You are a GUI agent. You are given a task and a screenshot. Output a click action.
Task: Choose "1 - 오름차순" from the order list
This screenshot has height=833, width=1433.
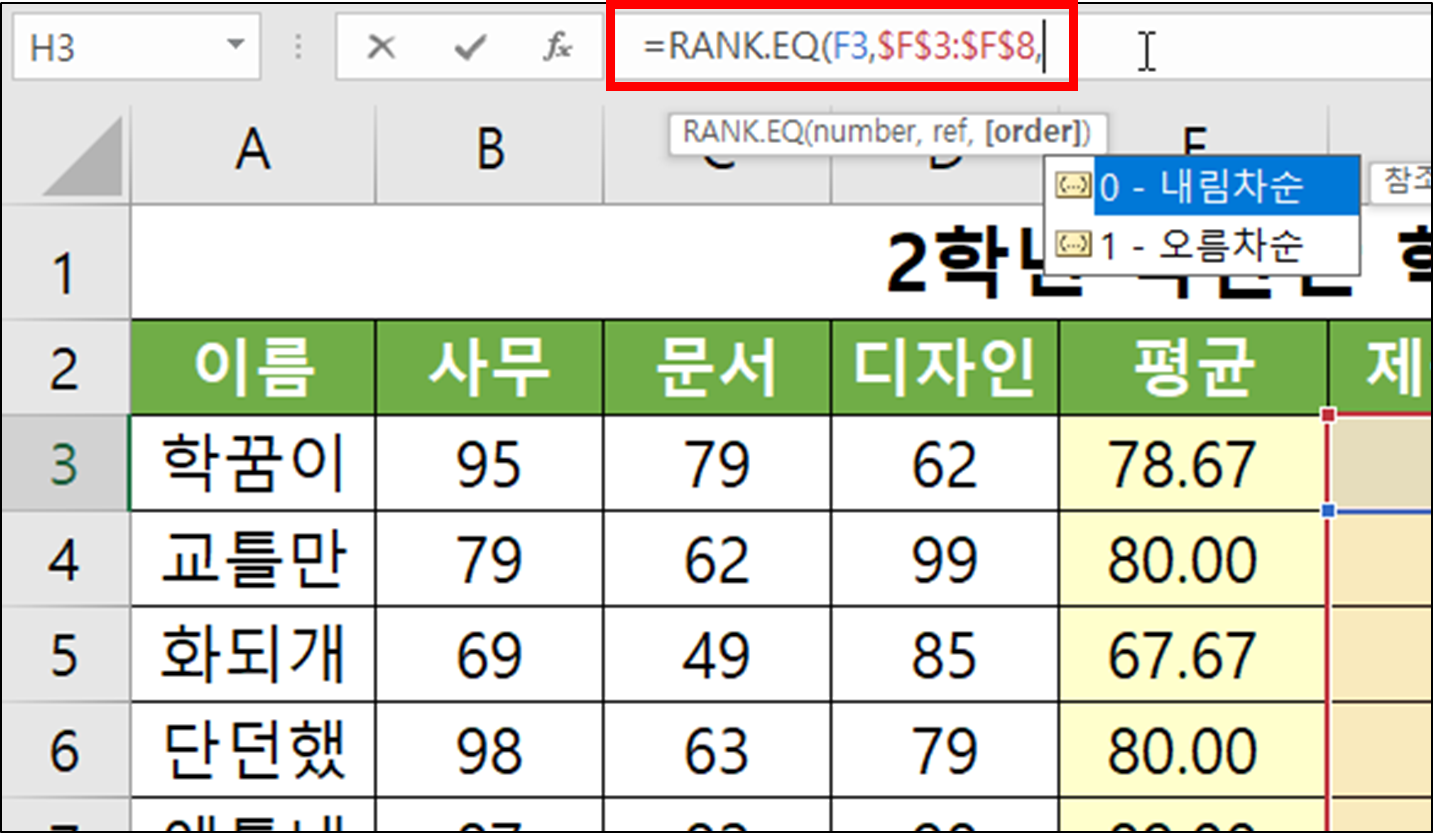click(1200, 244)
